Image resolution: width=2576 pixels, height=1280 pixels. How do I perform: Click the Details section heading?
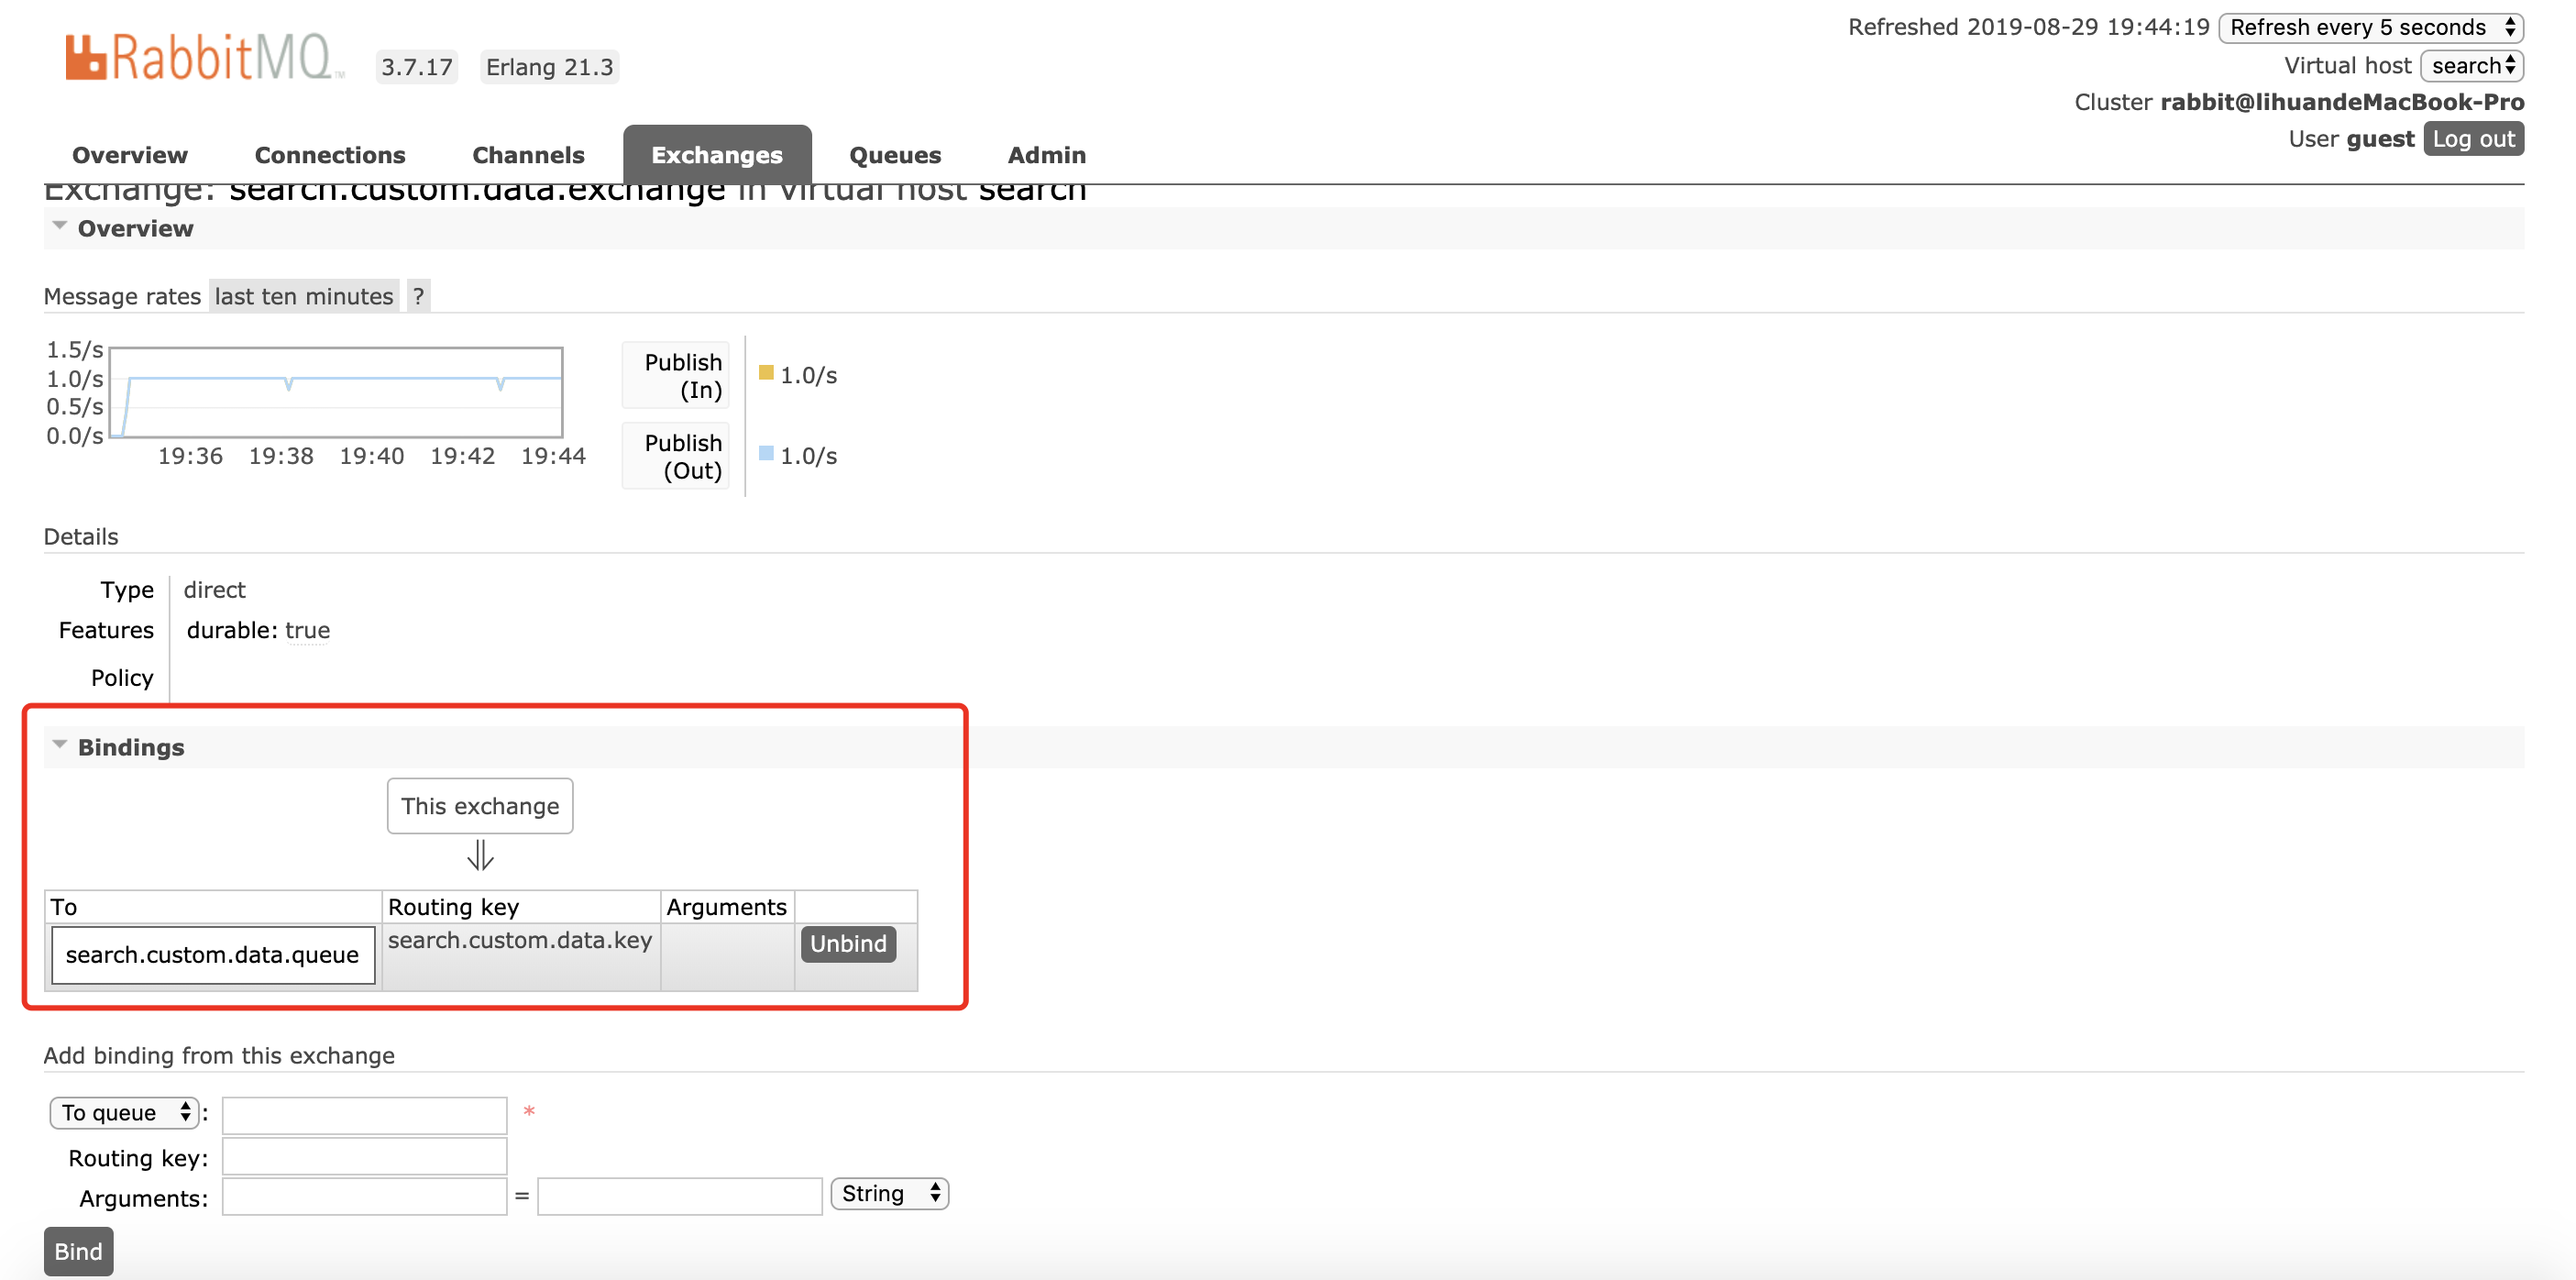(x=81, y=537)
